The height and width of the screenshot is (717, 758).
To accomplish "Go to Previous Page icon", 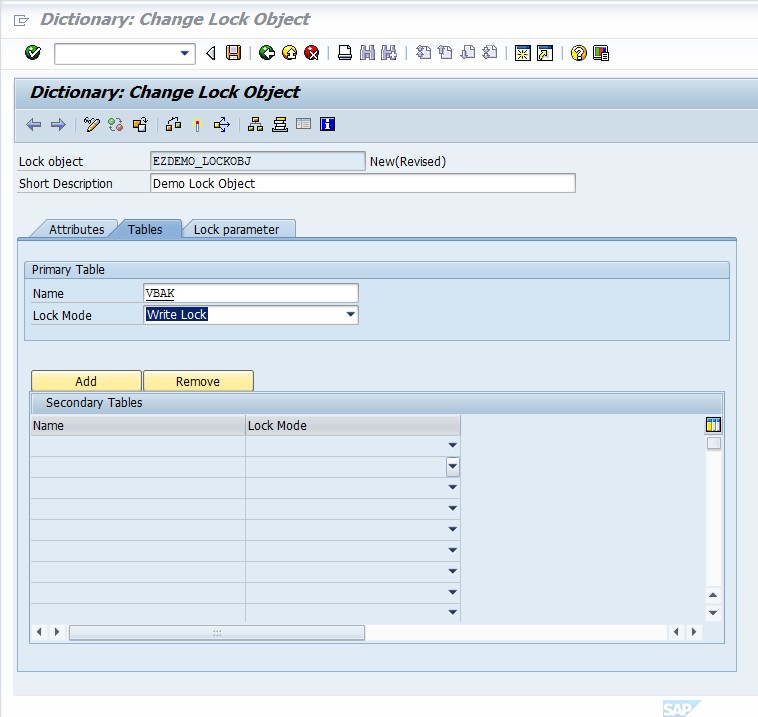I will [x=445, y=52].
